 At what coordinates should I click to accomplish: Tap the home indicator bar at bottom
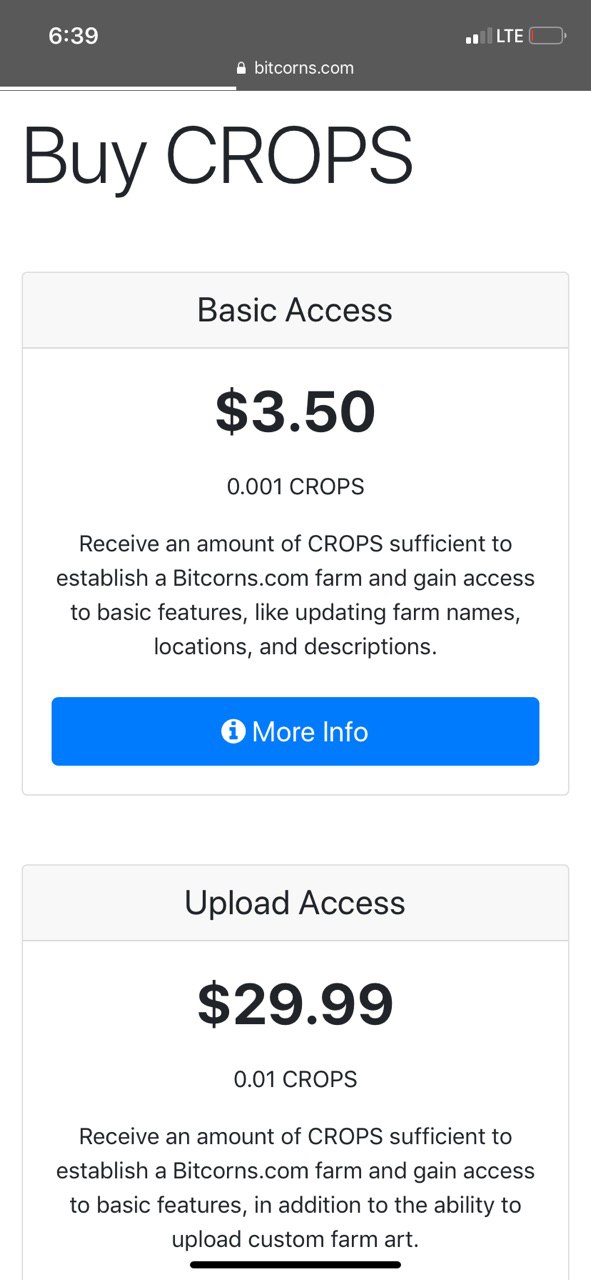[295, 1265]
